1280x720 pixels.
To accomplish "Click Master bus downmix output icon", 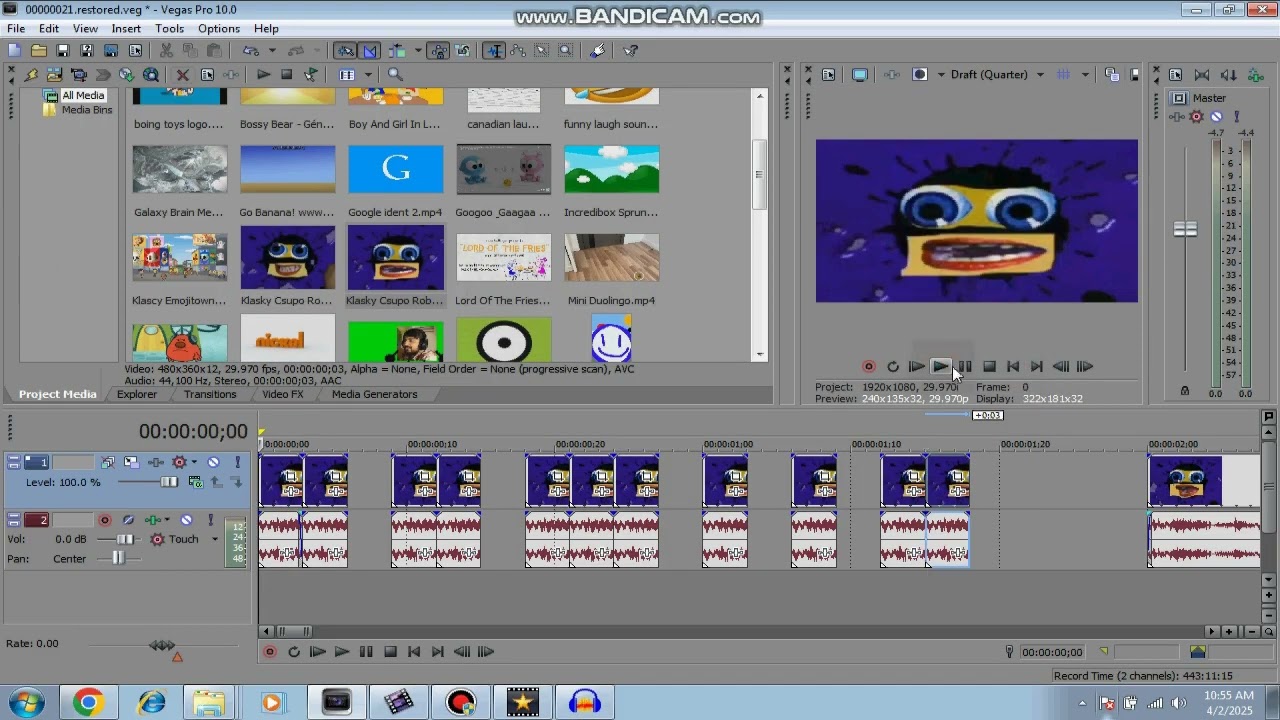I will pyautogui.click(x=1202, y=74).
